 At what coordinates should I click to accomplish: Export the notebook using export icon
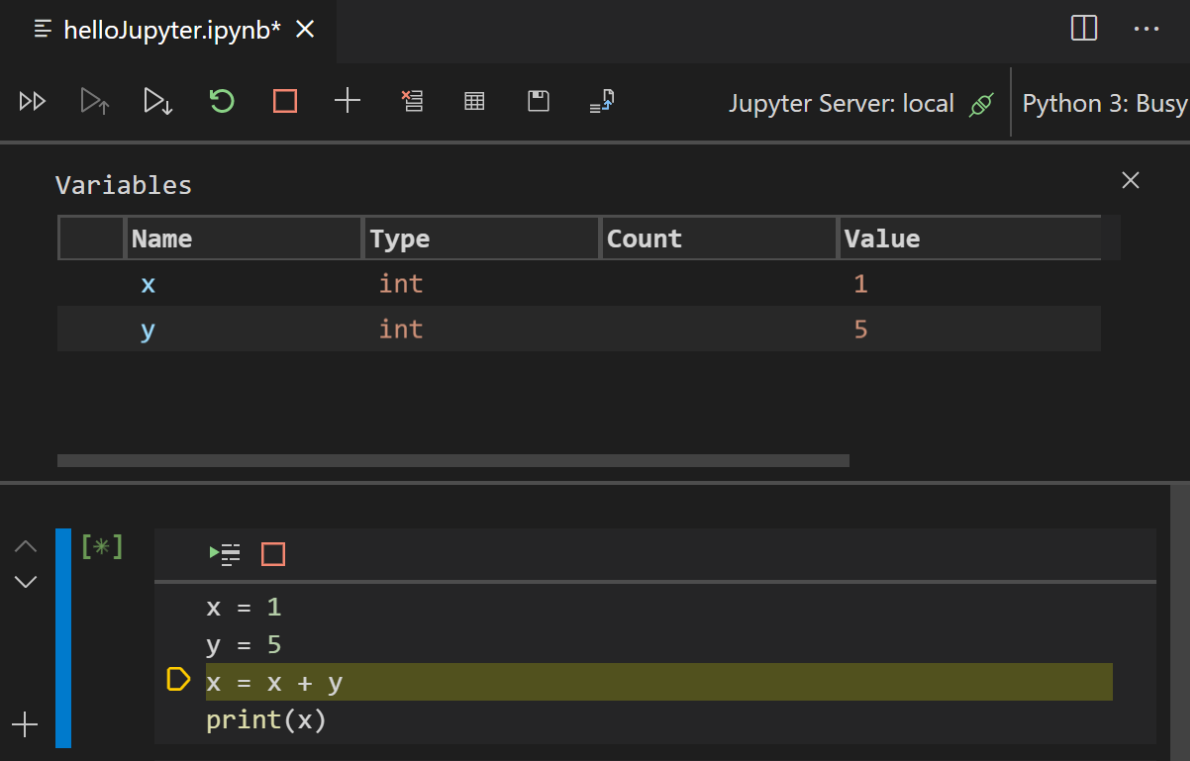(x=601, y=101)
